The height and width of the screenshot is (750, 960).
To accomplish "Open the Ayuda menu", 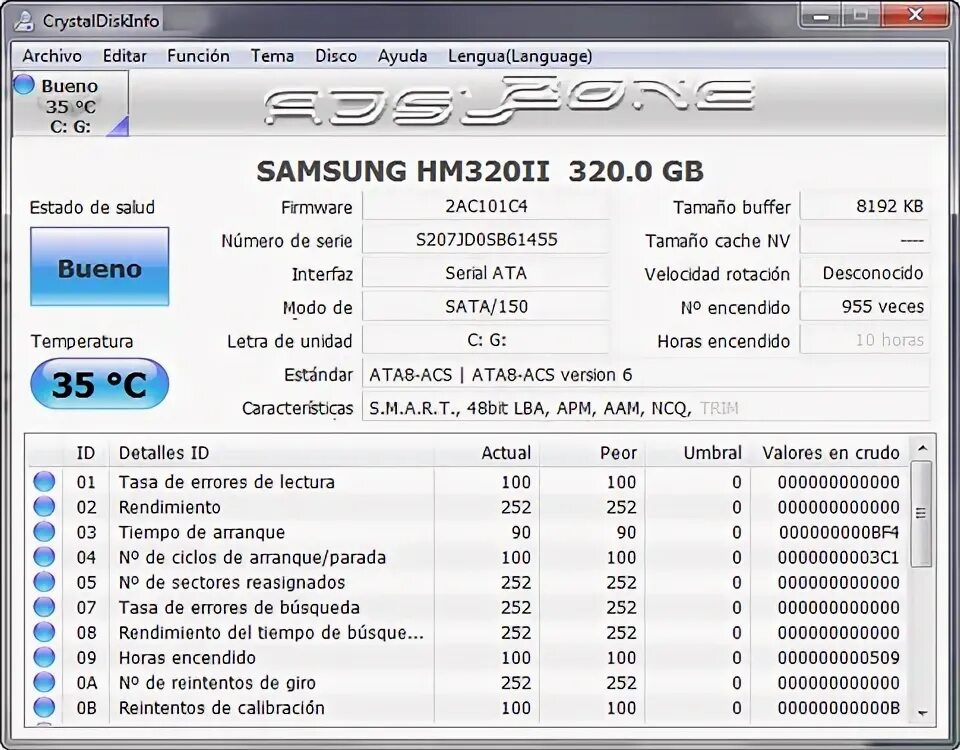I will pyautogui.click(x=402, y=56).
